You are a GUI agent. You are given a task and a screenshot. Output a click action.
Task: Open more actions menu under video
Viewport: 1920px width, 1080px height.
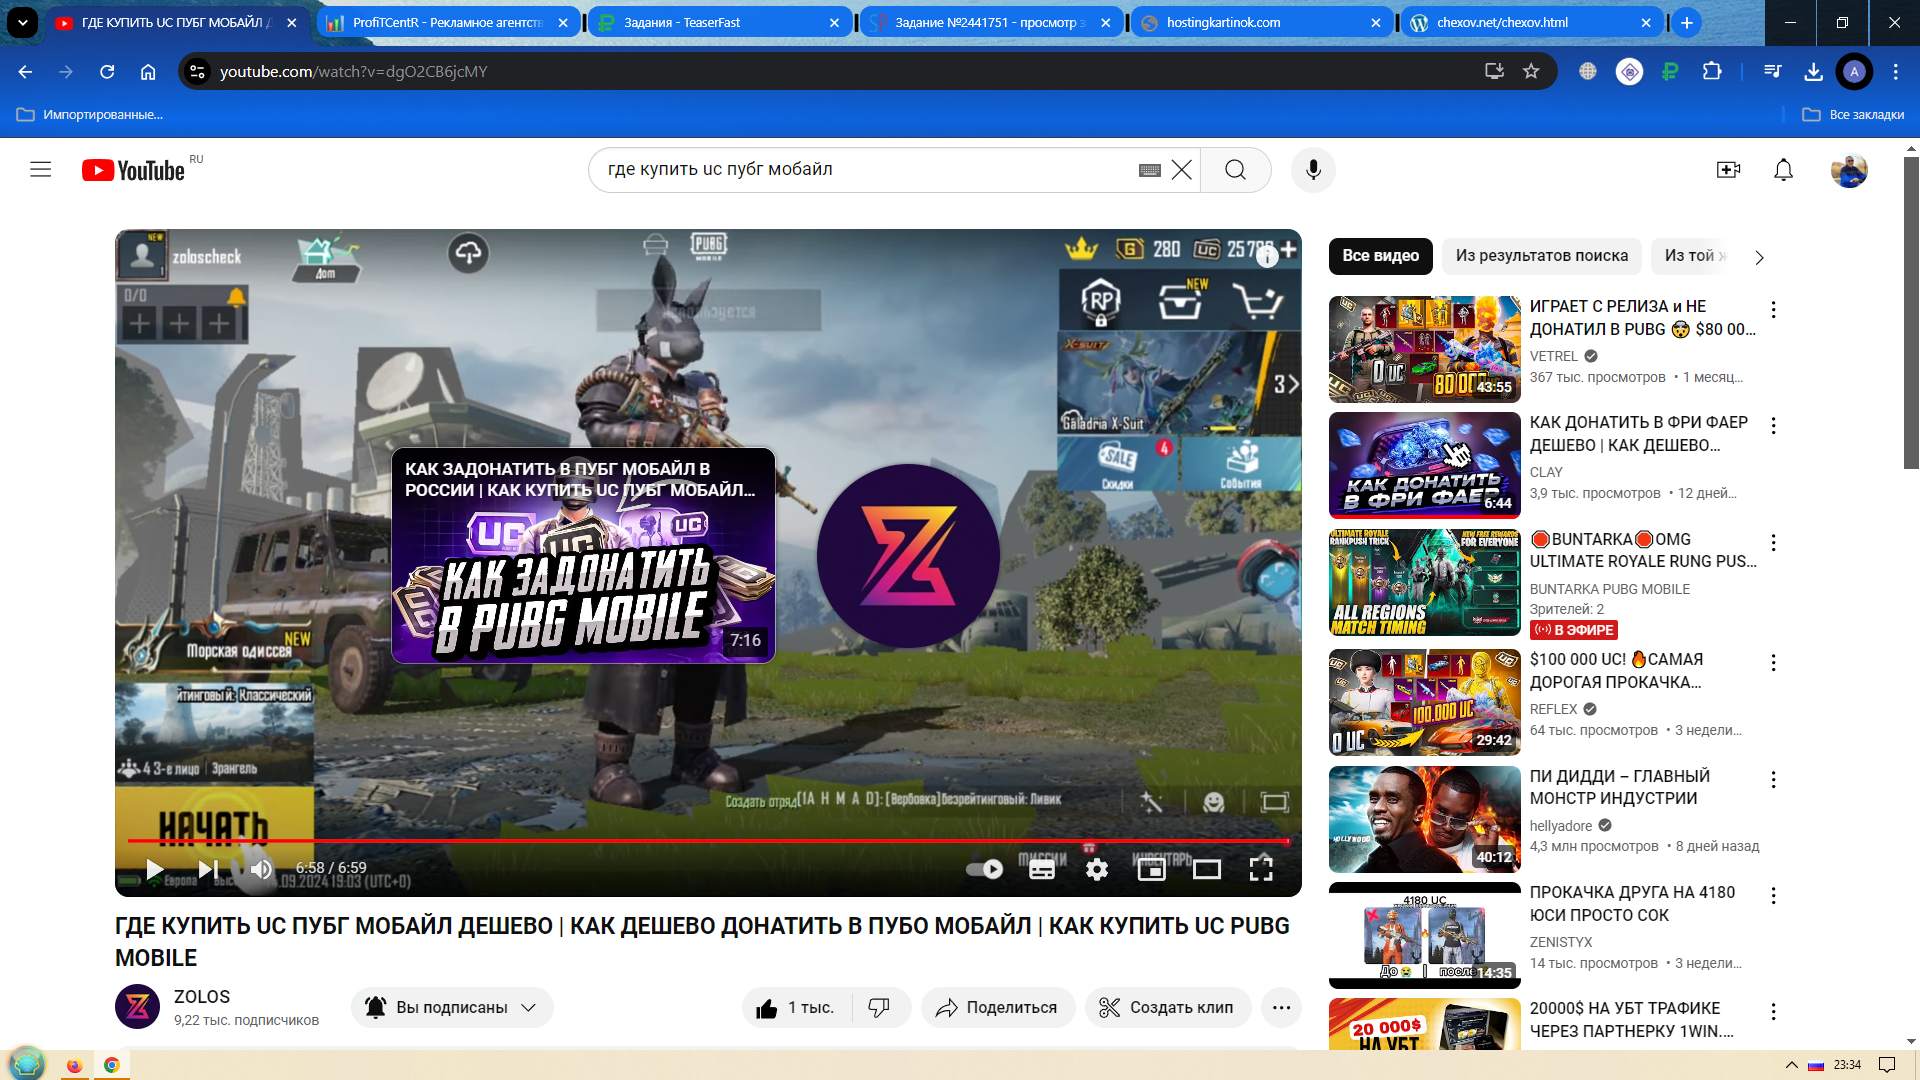click(1281, 1008)
